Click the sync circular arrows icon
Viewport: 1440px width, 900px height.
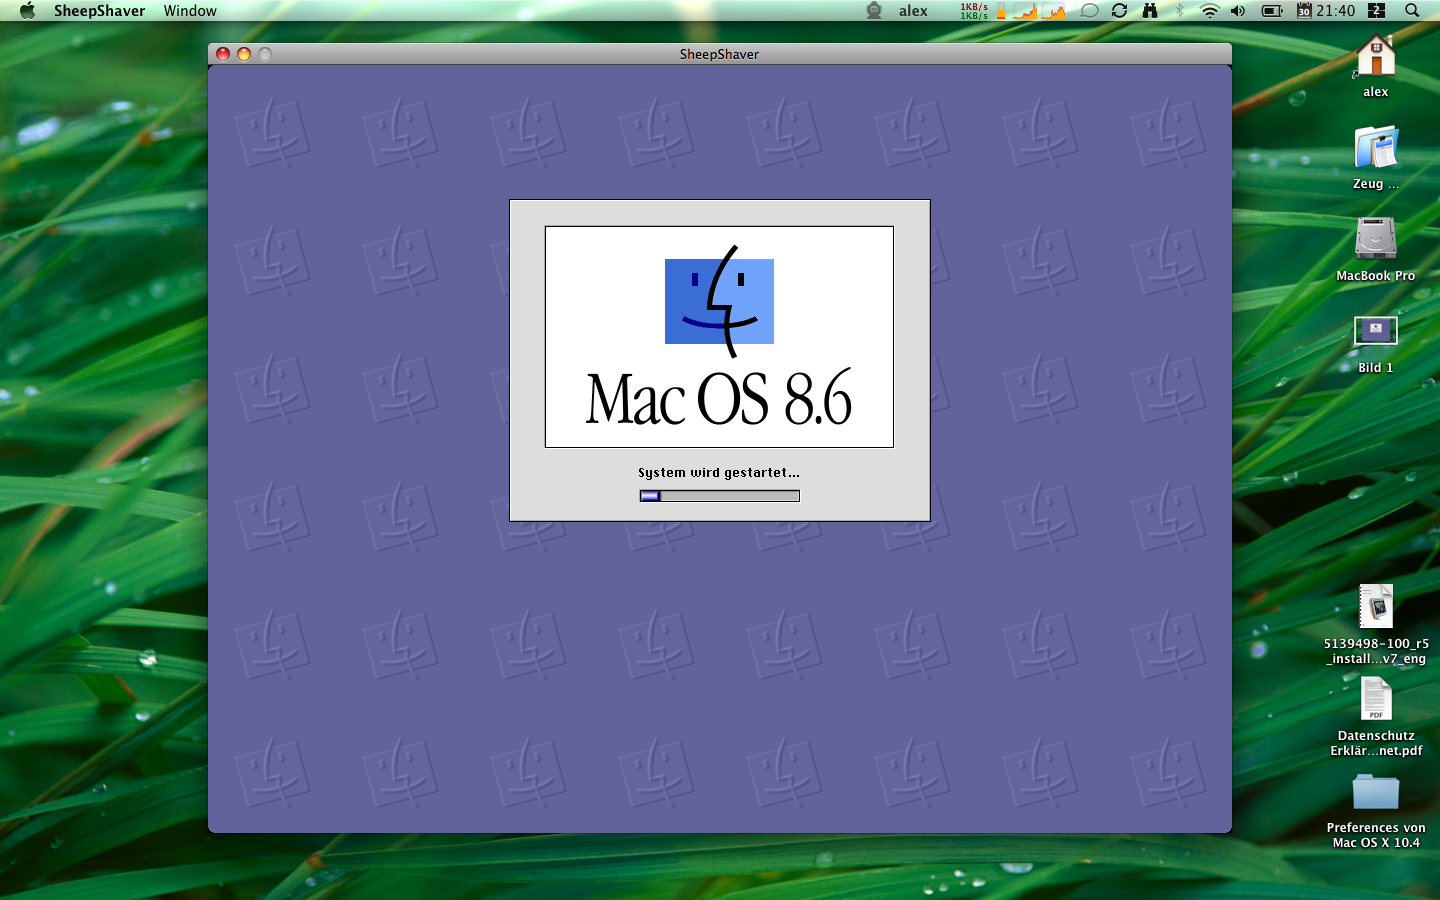tap(1119, 11)
